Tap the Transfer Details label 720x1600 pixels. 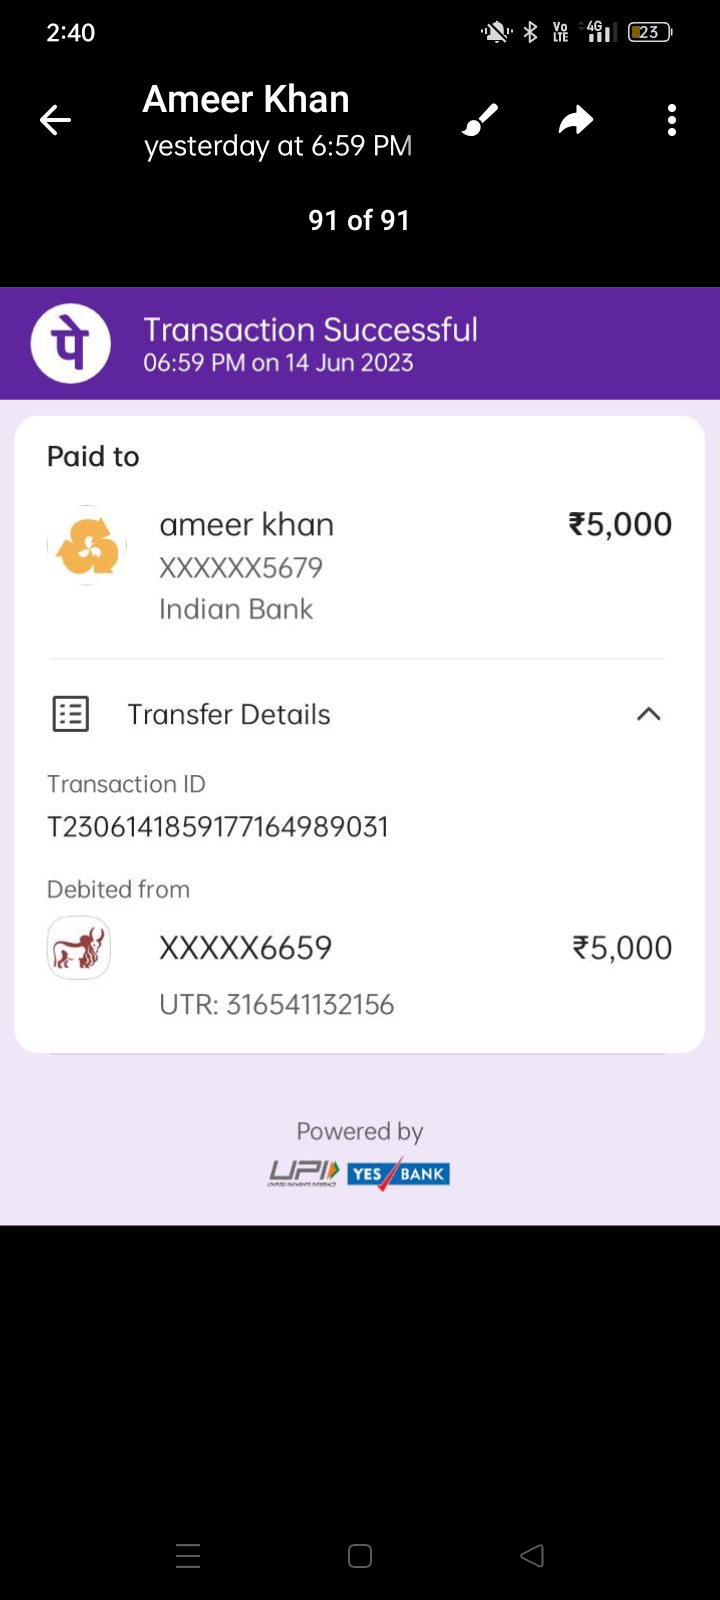coord(228,714)
